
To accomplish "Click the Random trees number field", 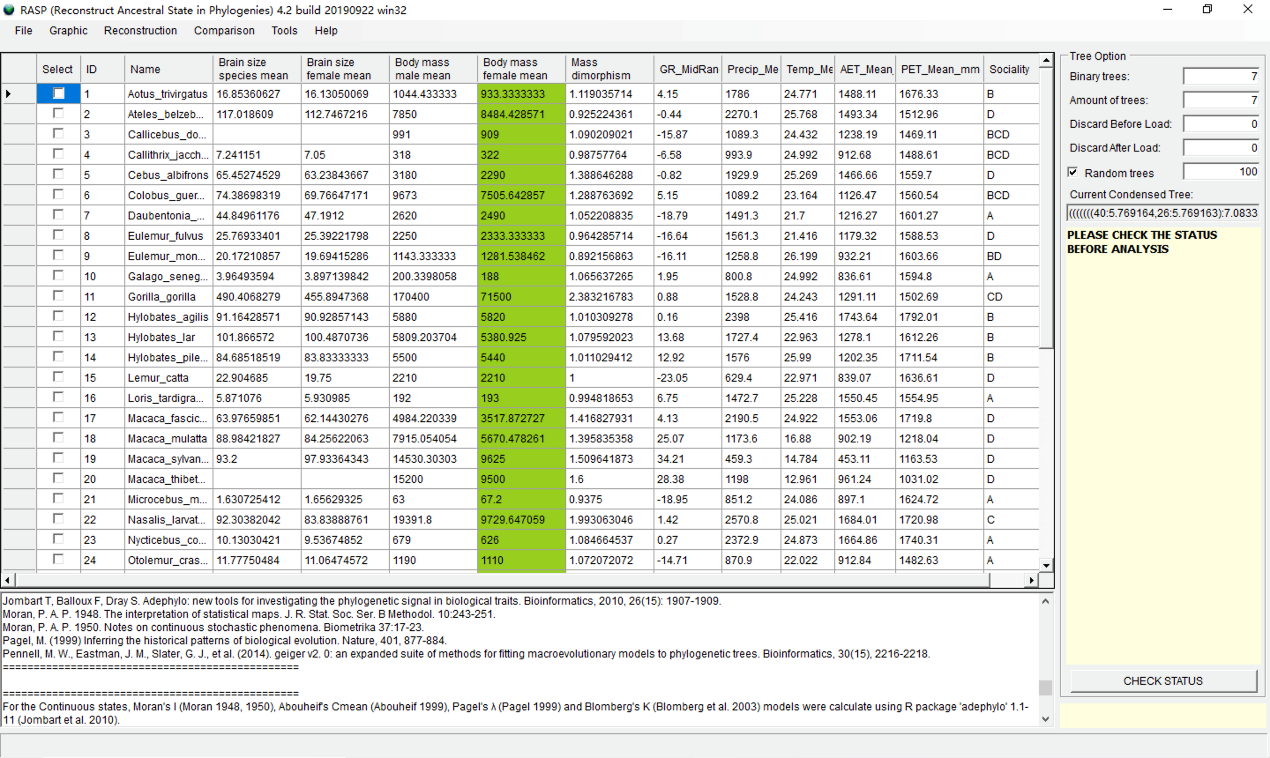I will click(1222, 172).
